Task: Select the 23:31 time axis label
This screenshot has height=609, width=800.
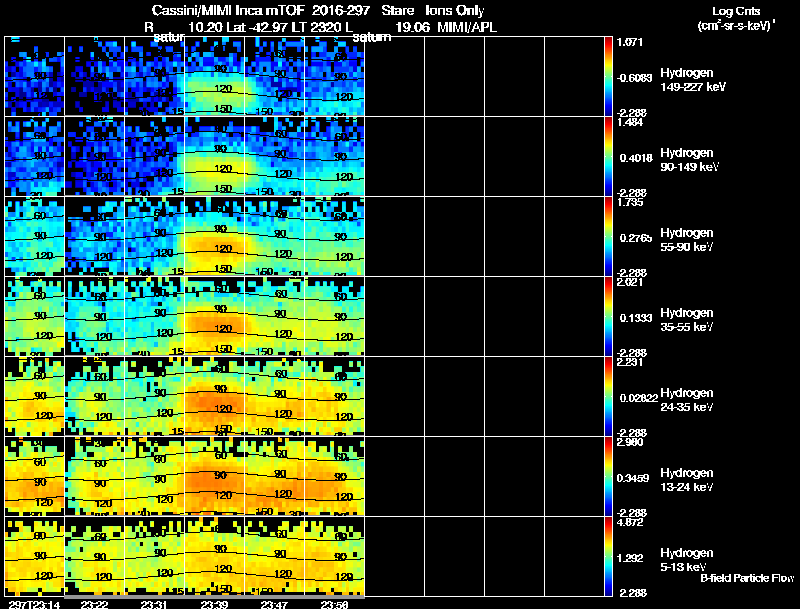Action: point(155,604)
